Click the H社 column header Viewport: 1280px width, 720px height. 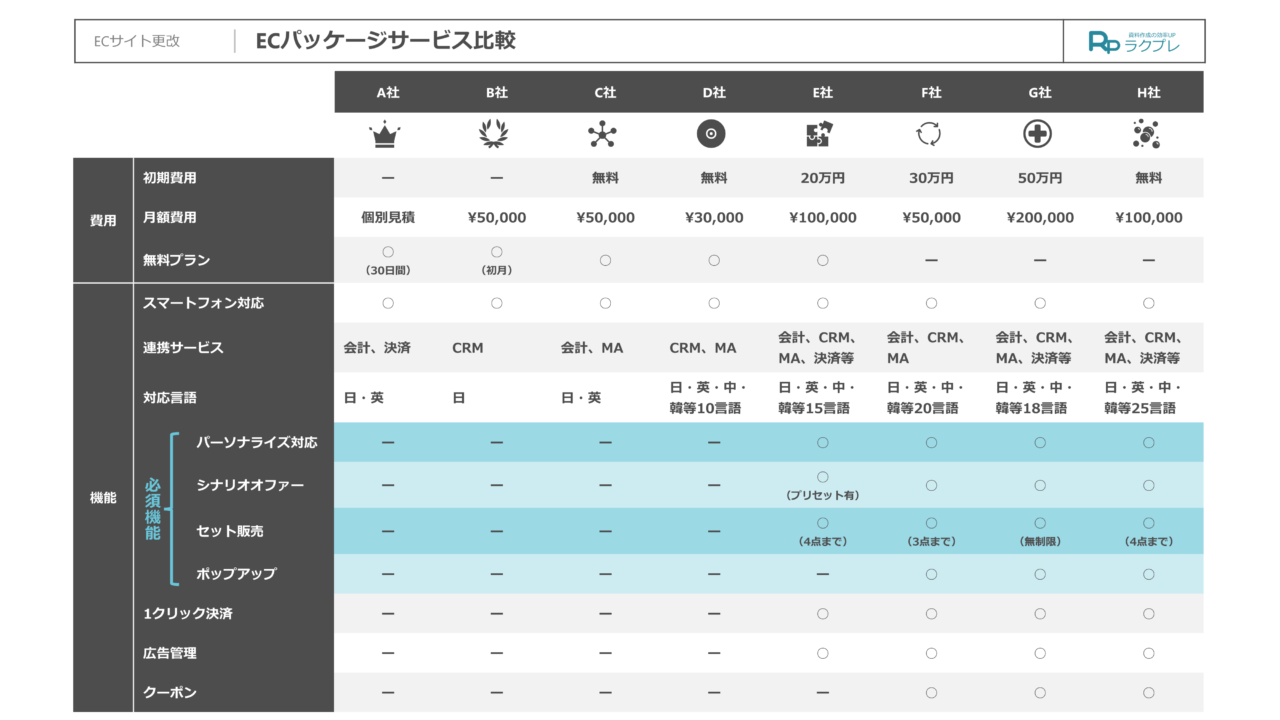(1147, 93)
